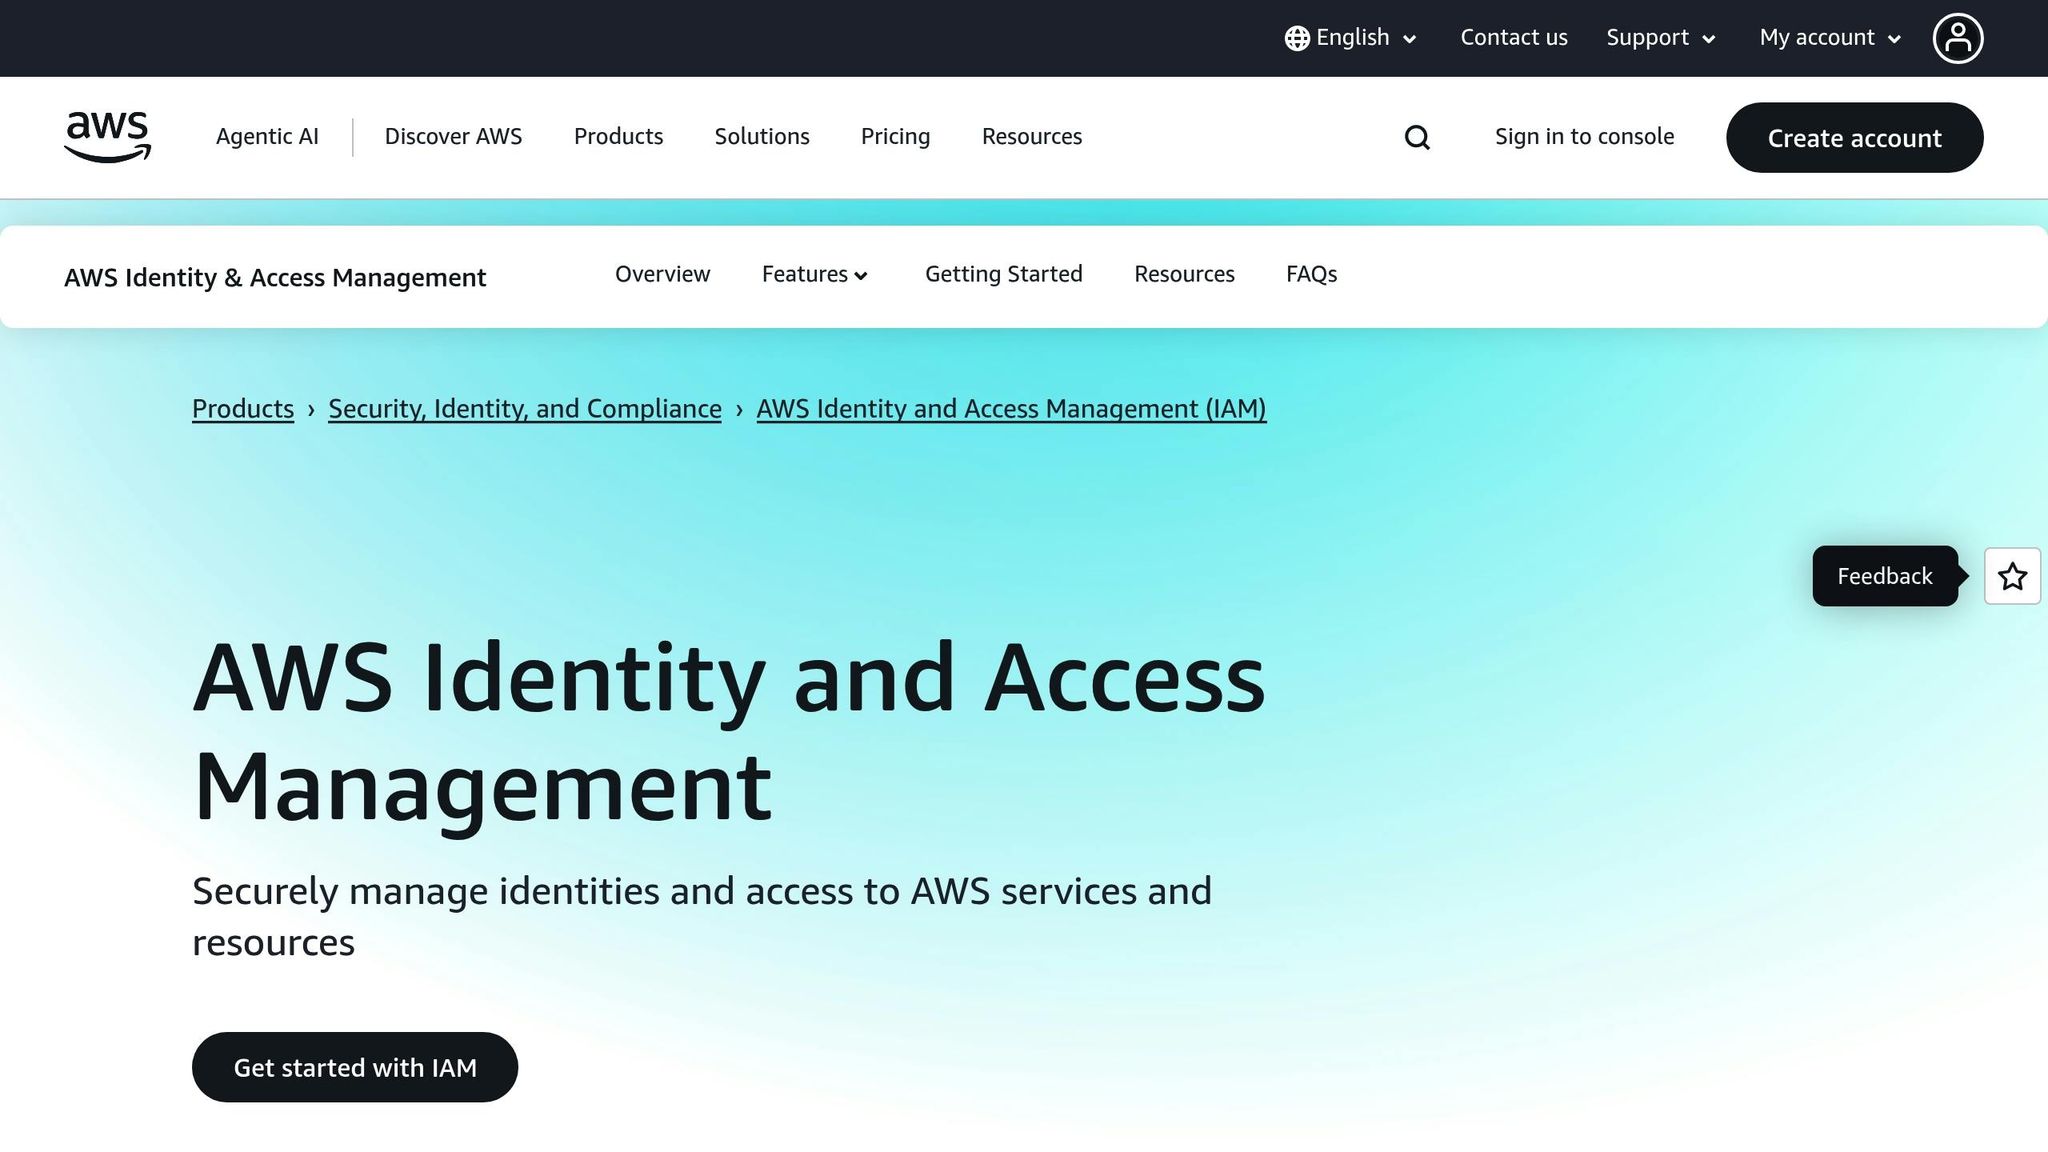The width and height of the screenshot is (2048, 1152).
Task: Click the AWS logo
Action: coord(108,137)
